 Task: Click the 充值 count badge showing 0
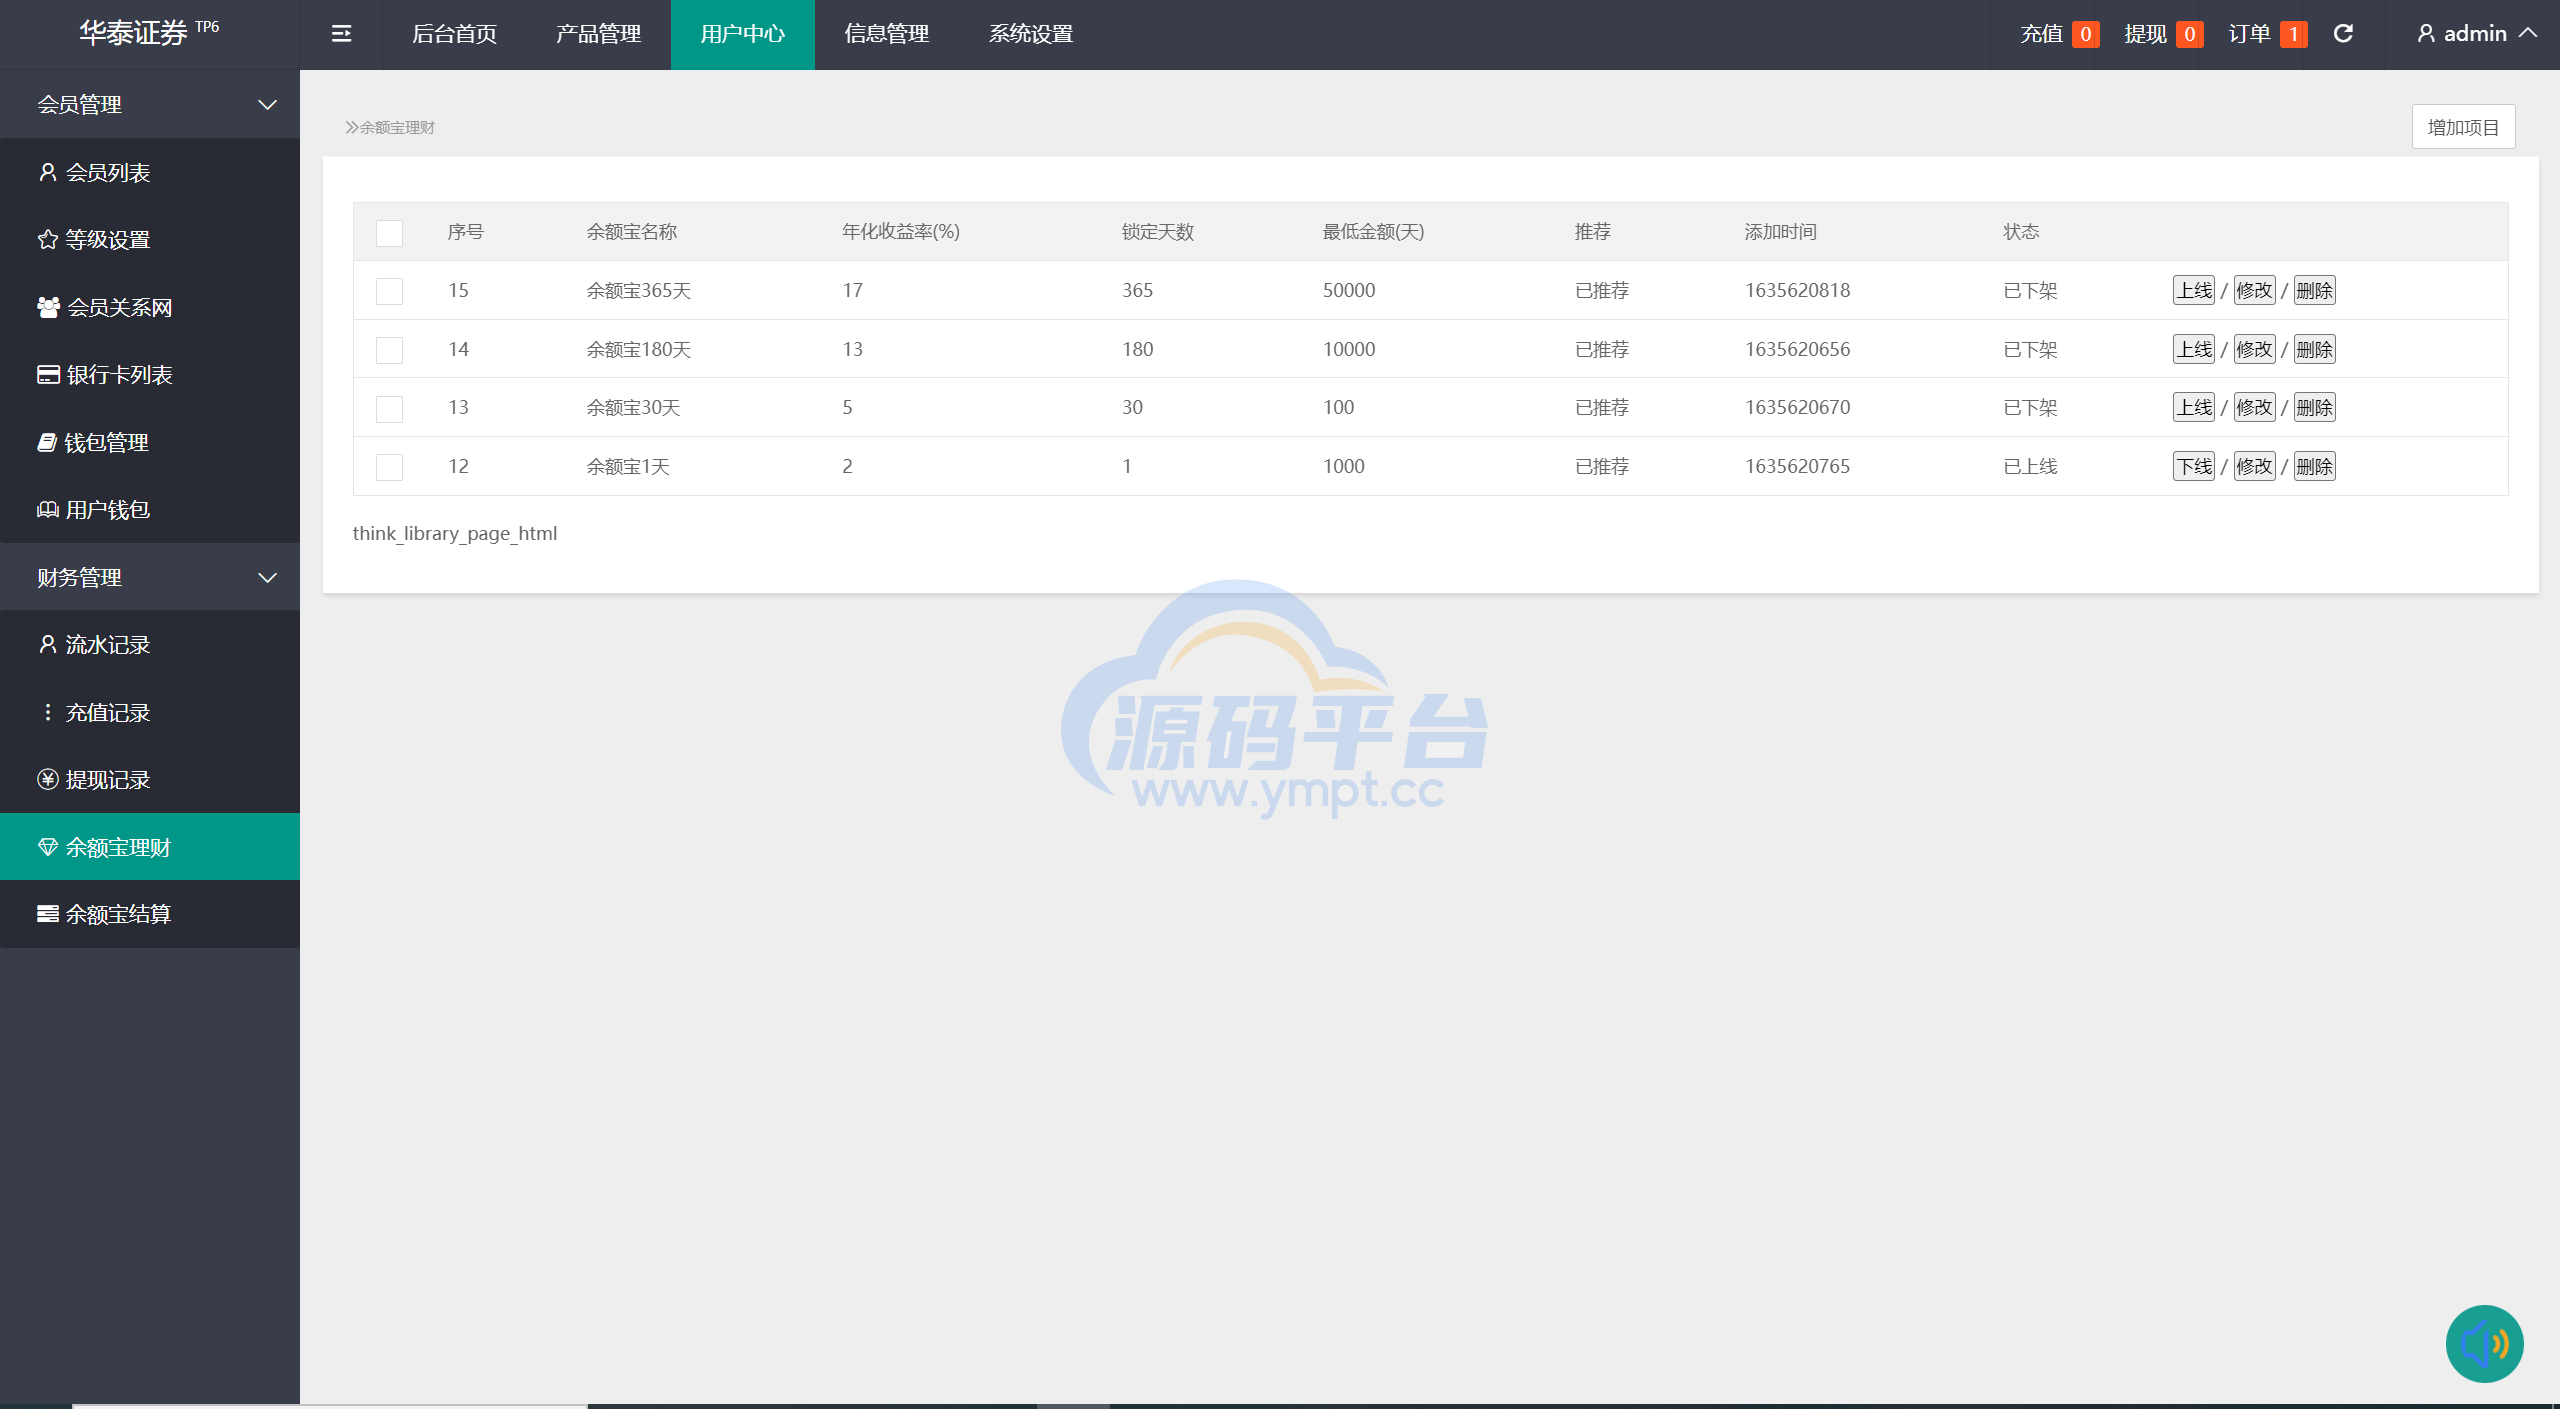(x=2085, y=34)
